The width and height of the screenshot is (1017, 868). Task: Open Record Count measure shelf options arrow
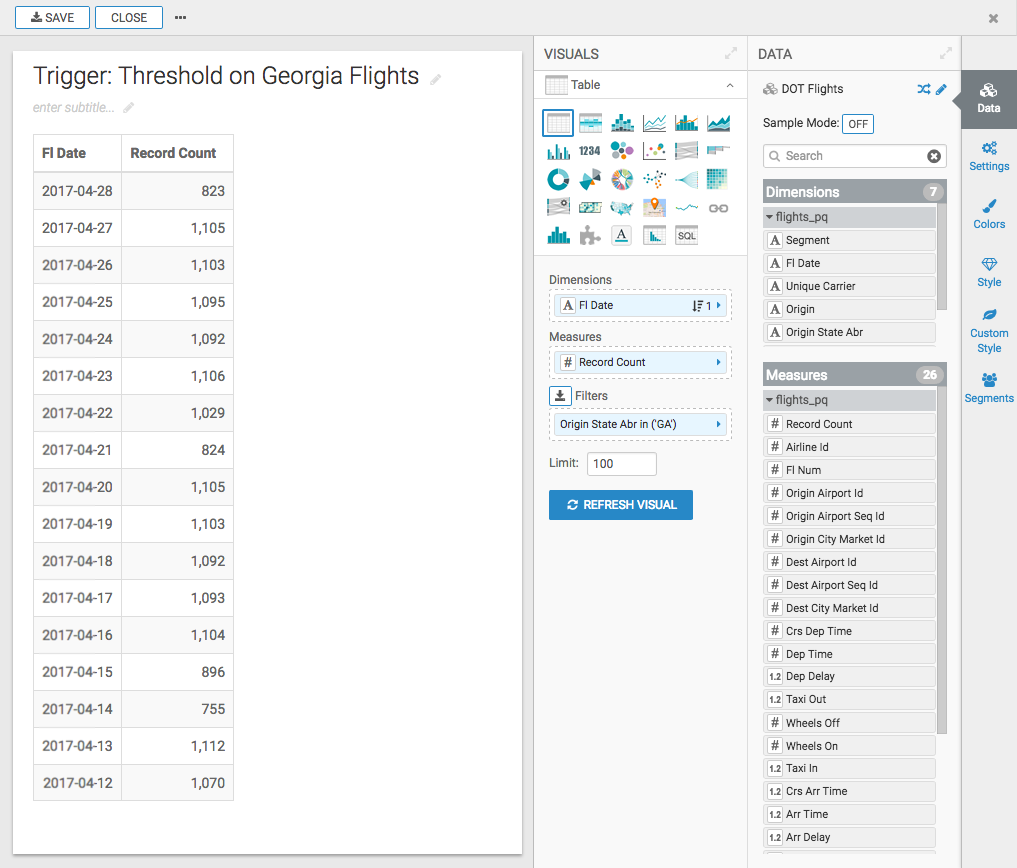(719, 362)
